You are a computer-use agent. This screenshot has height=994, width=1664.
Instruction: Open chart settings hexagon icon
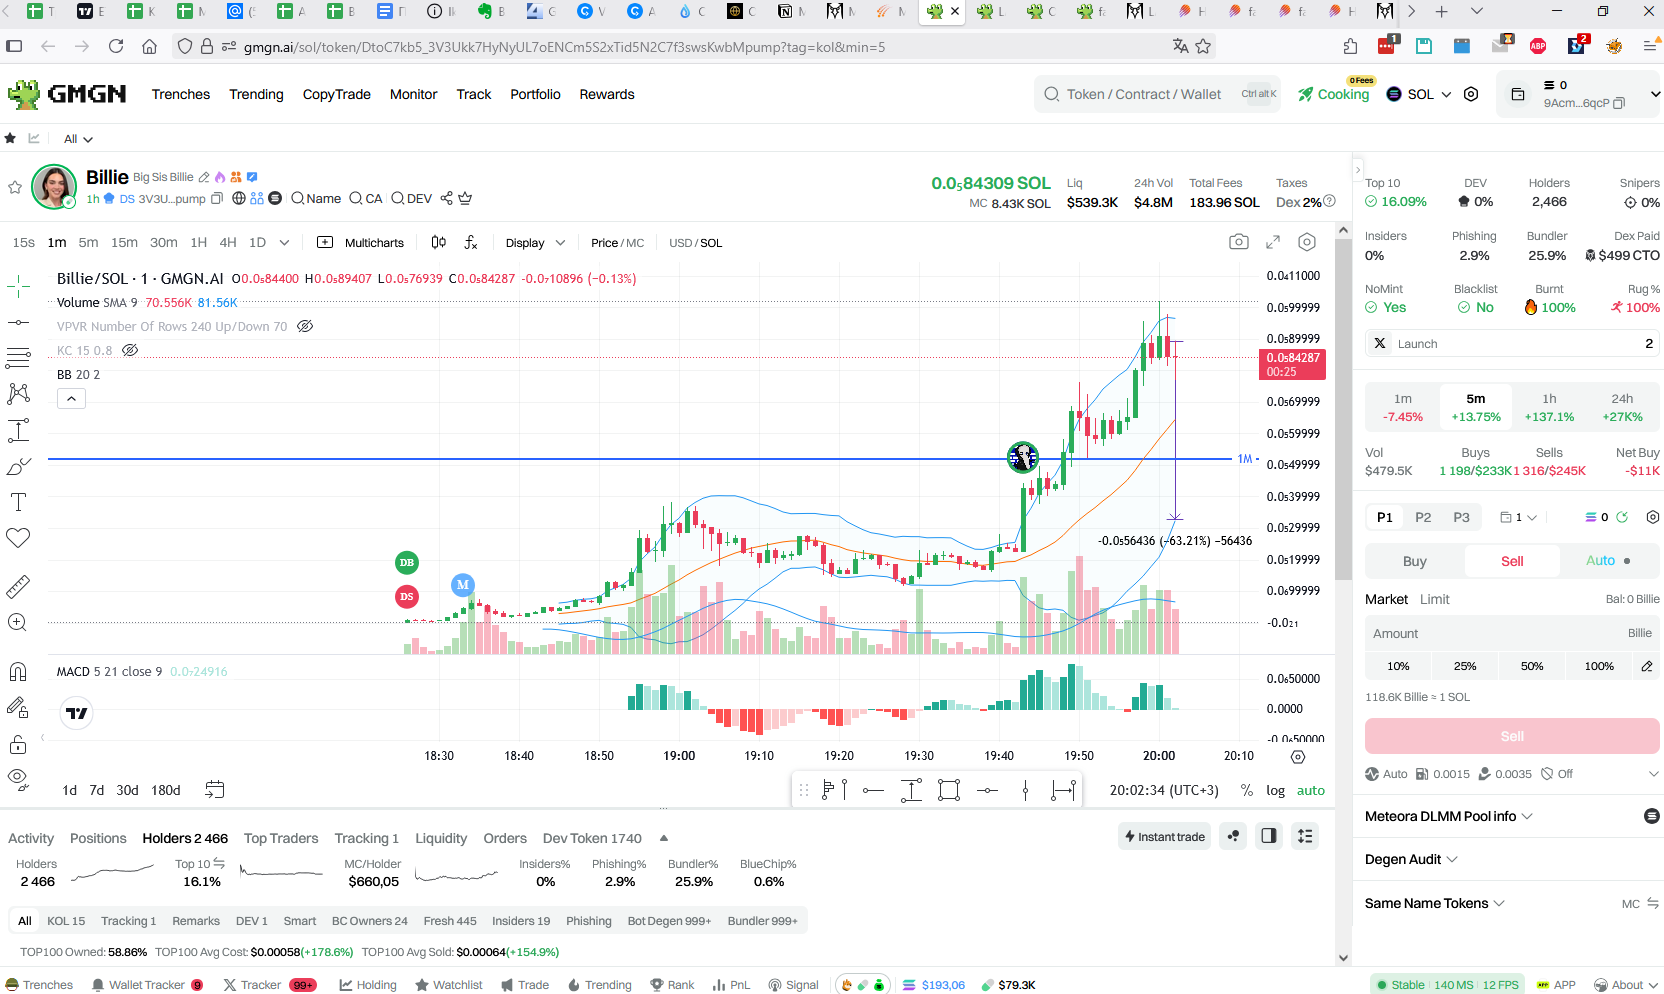1307,242
